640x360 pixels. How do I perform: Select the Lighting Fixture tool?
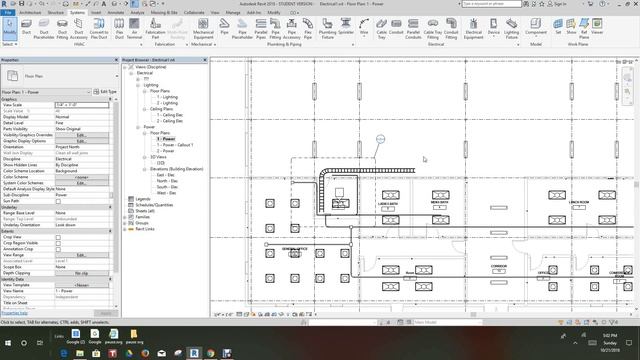pyautogui.click(x=511, y=29)
